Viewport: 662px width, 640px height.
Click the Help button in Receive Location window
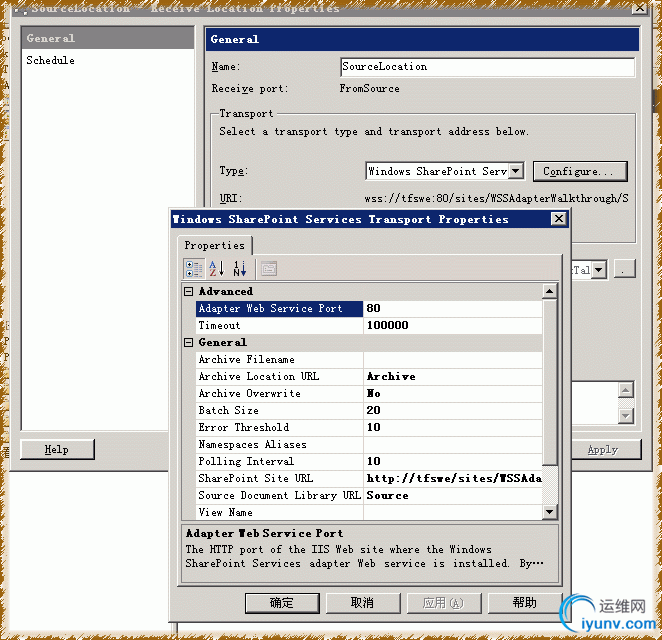pyautogui.click(x=57, y=450)
